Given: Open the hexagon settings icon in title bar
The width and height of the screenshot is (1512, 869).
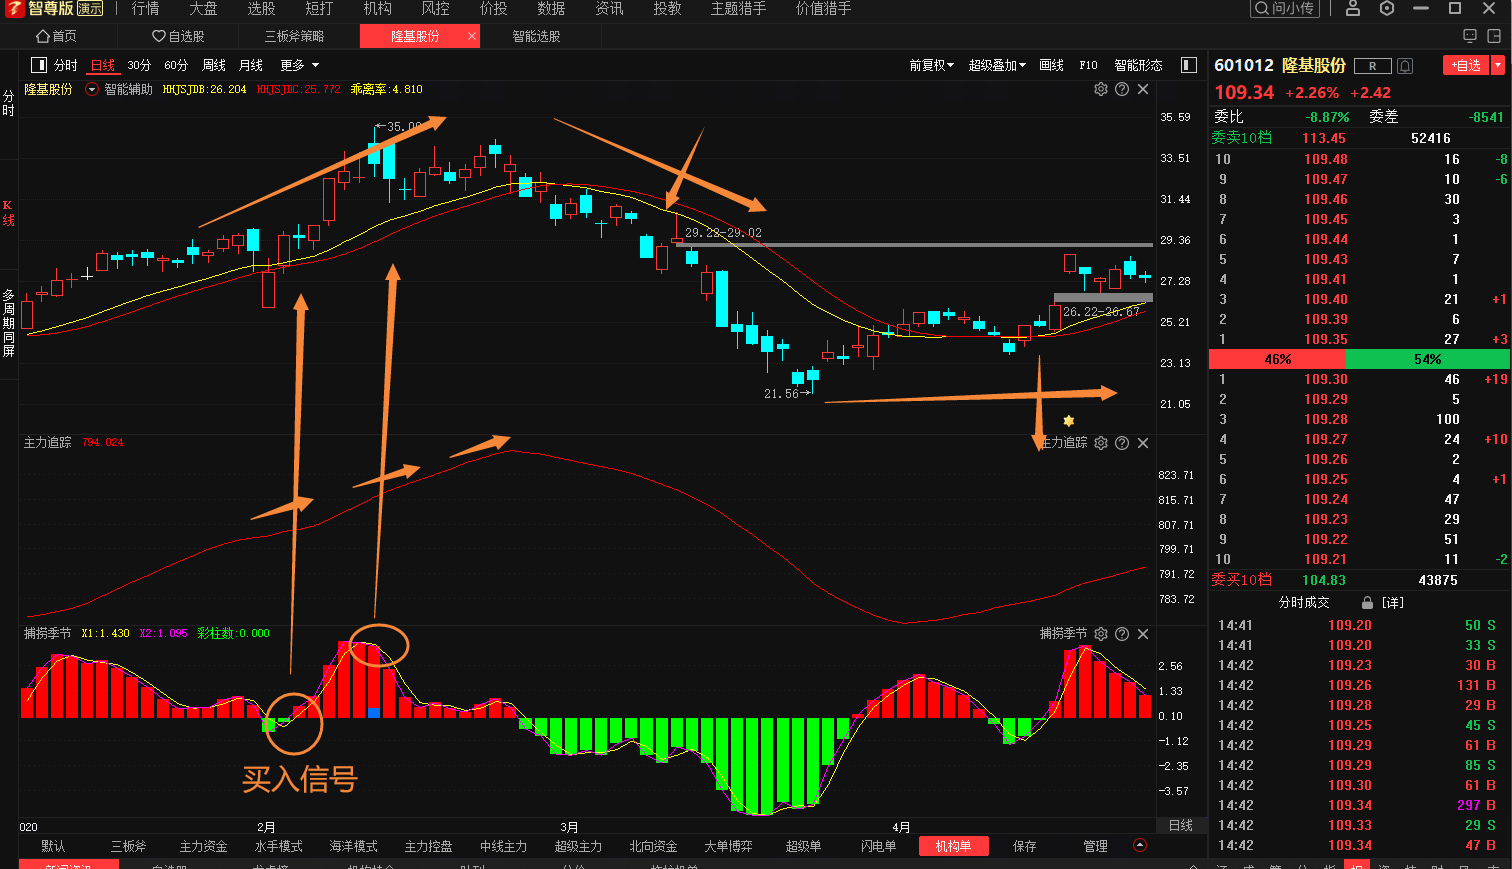Looking at the screenshot, I should click(1386, 9).
